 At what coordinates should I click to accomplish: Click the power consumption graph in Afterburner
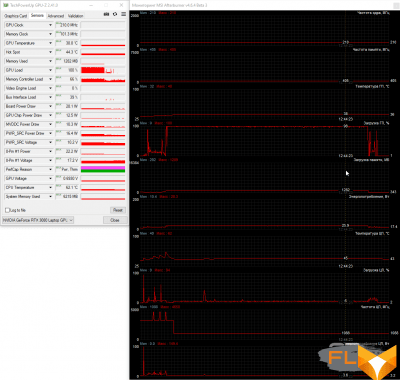coord(265,213)
